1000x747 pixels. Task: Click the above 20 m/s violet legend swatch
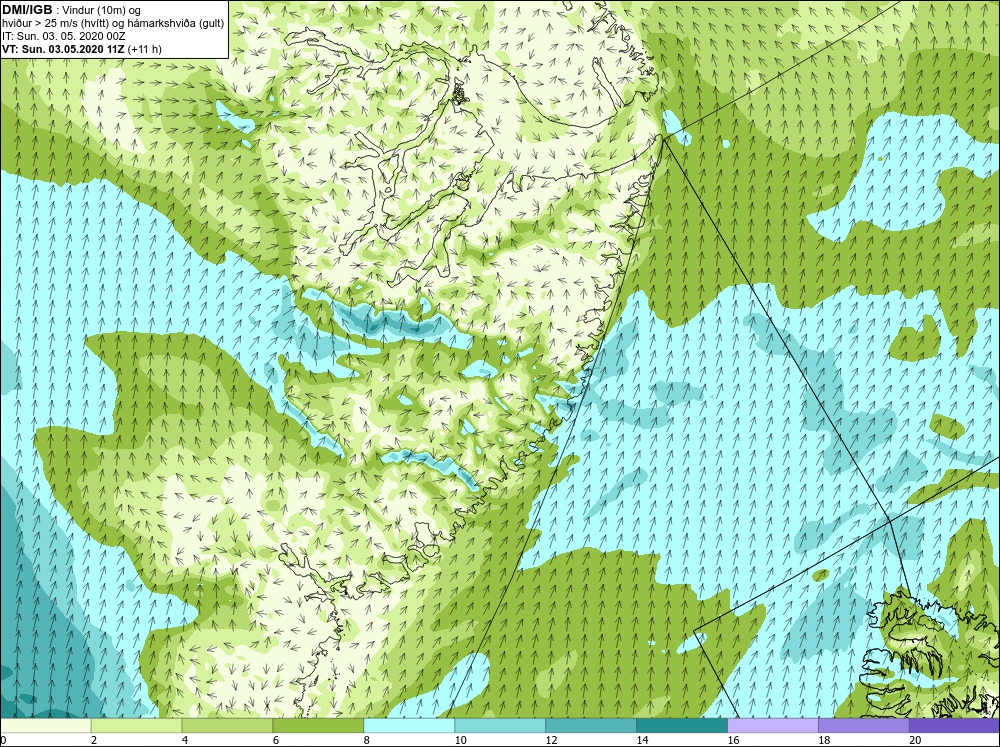(x=954, y=725)
